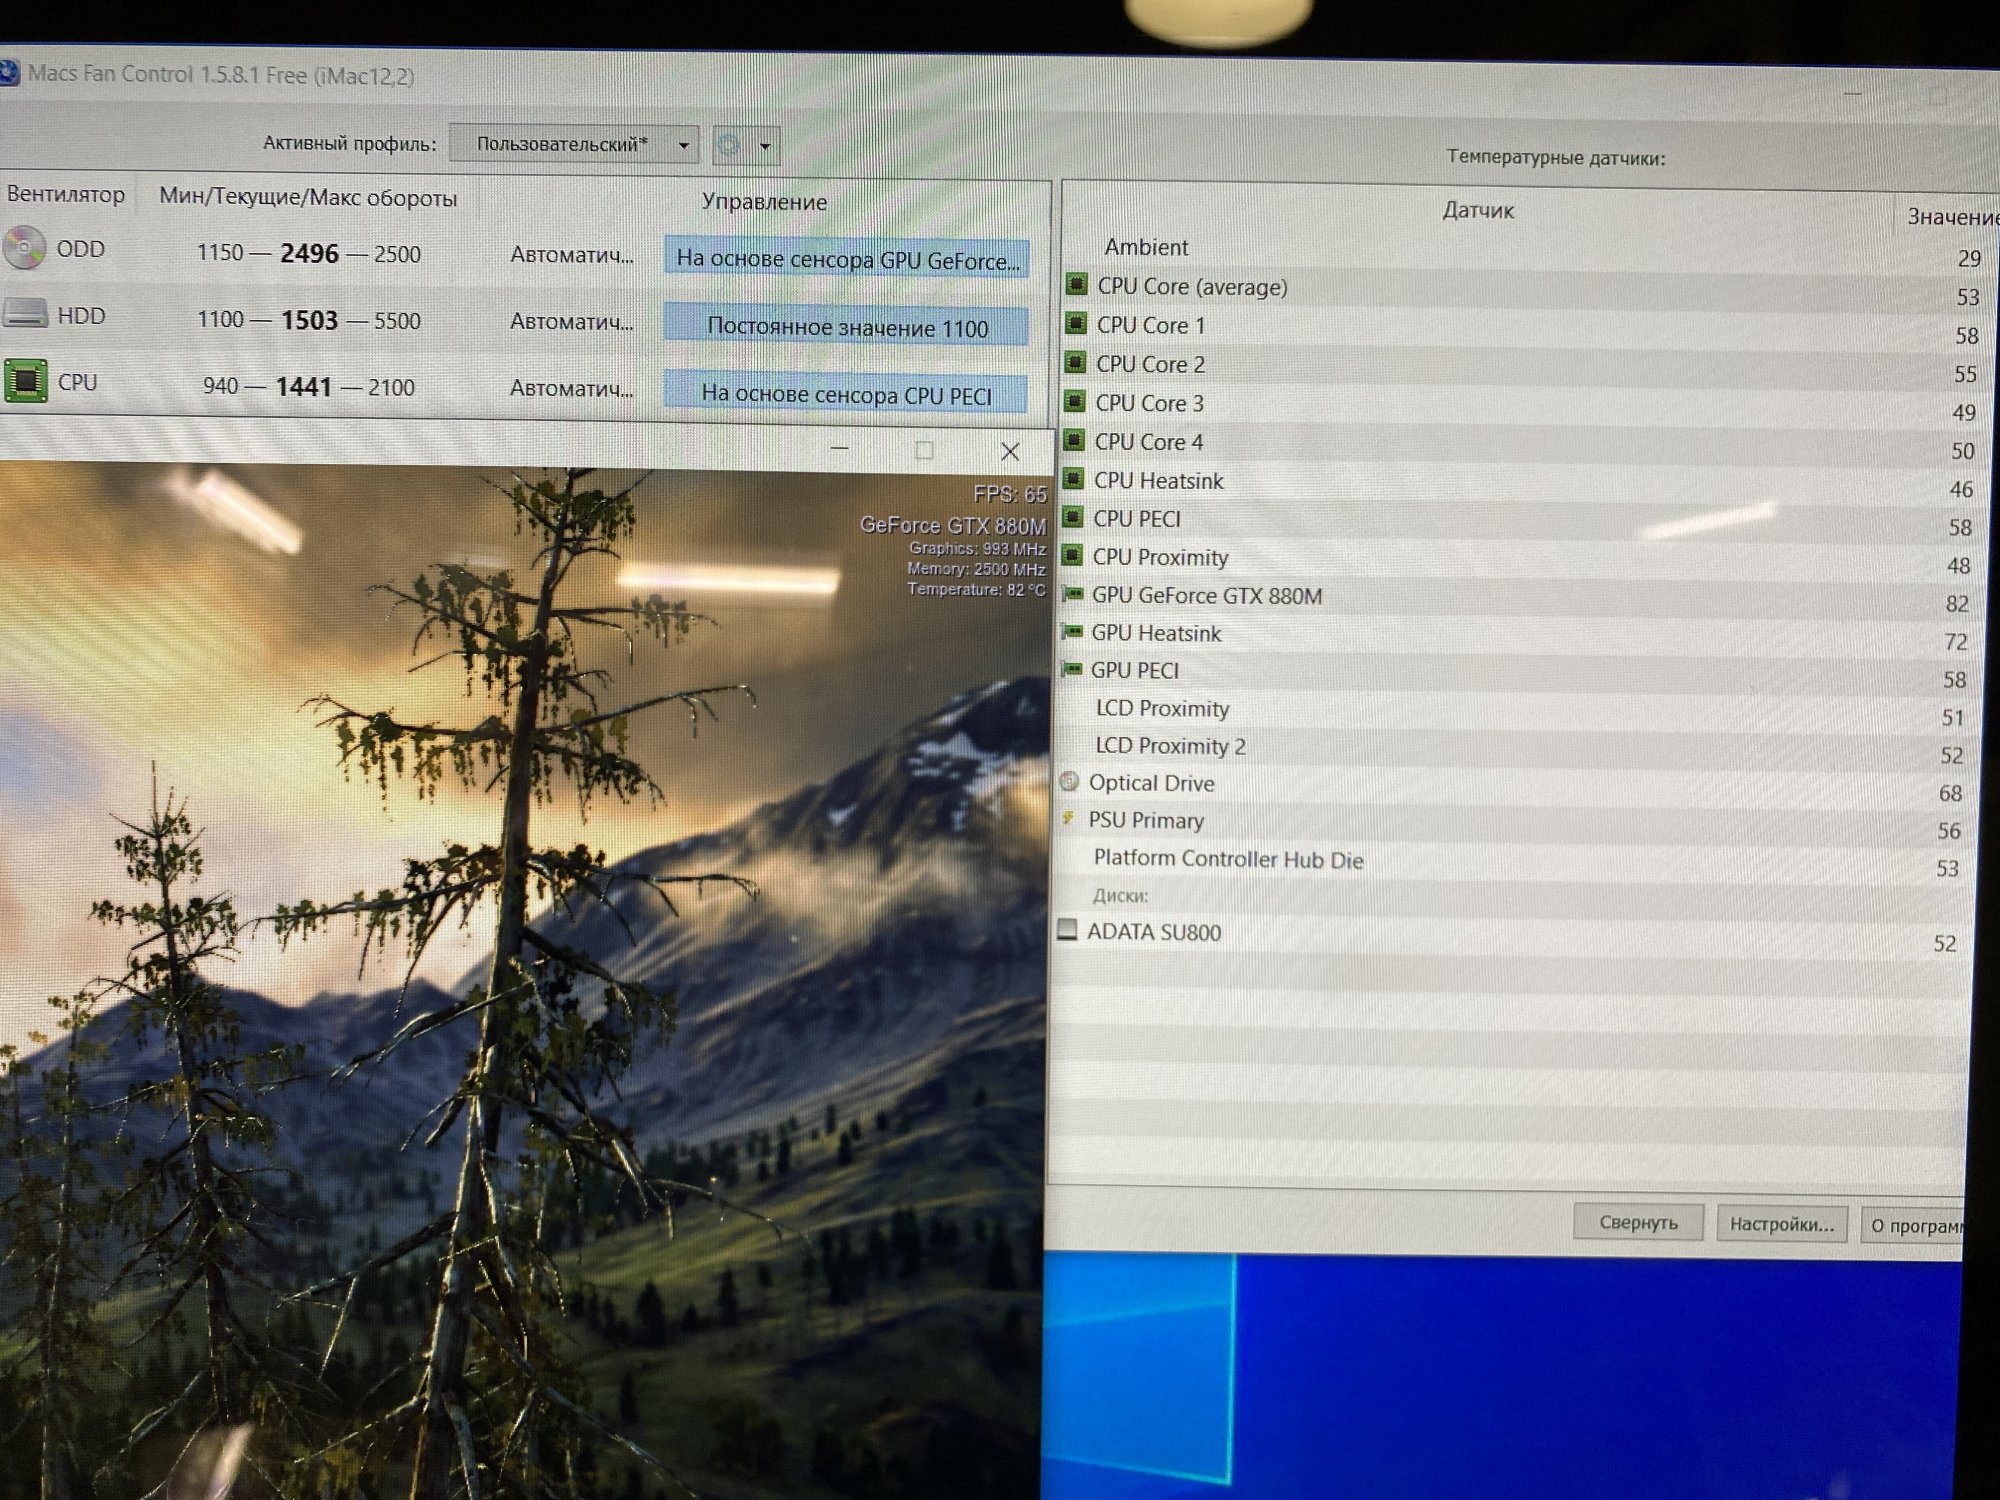
Task: Open Настройки... preferences
Action: point(1781,1223)
